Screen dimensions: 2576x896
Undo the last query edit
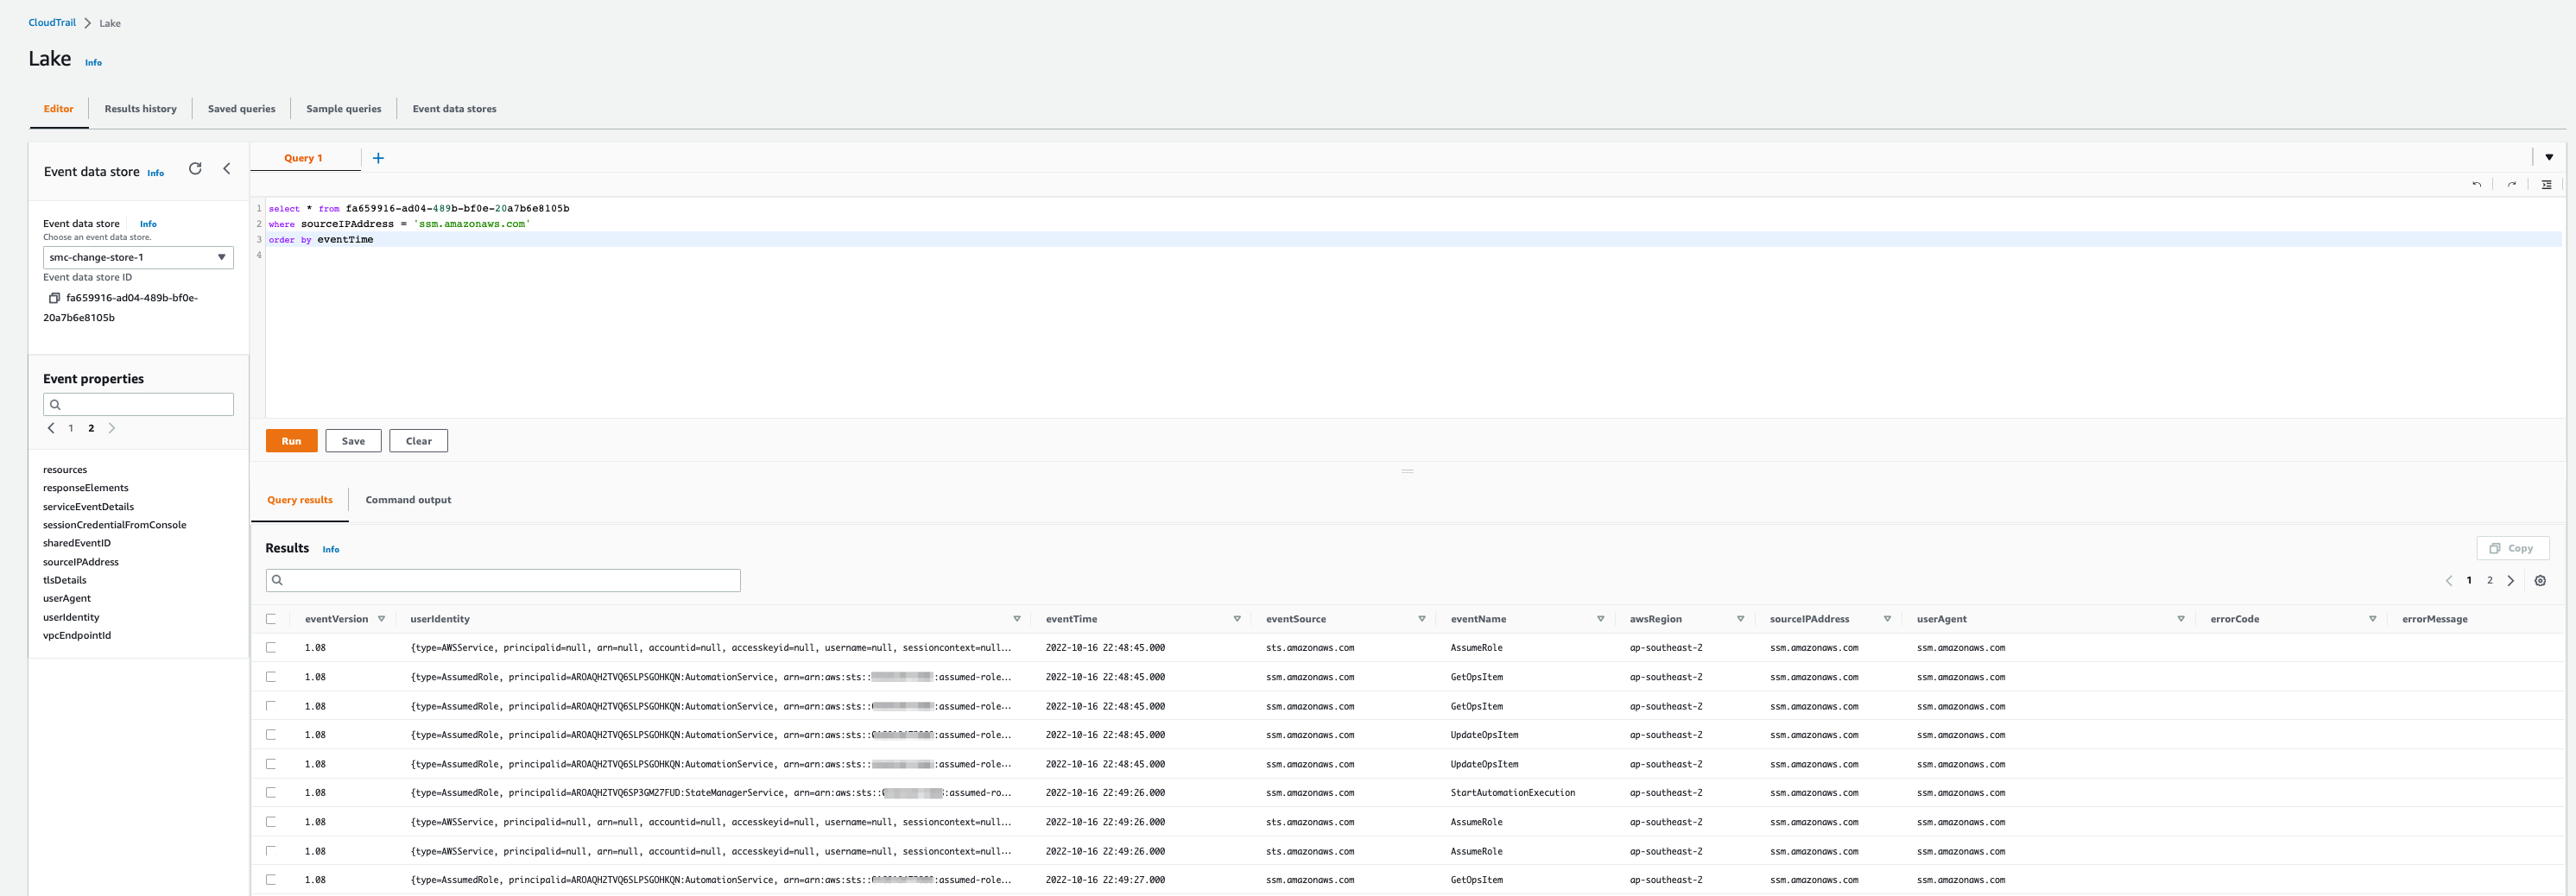(2476, 184)
